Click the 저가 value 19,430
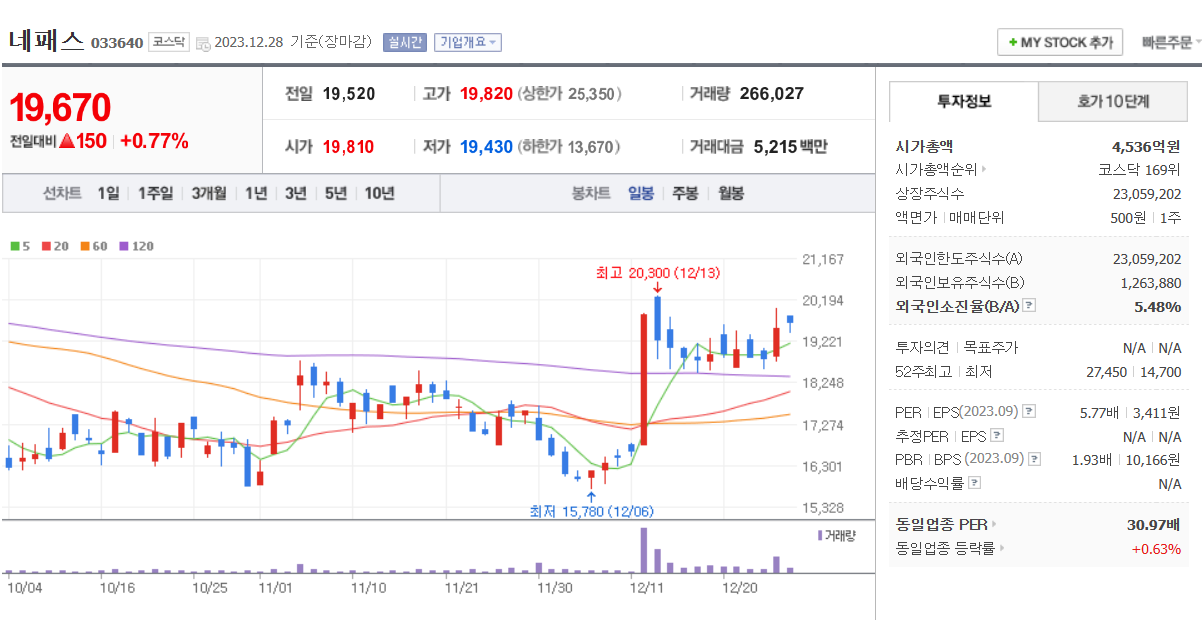 pos(486,147)
